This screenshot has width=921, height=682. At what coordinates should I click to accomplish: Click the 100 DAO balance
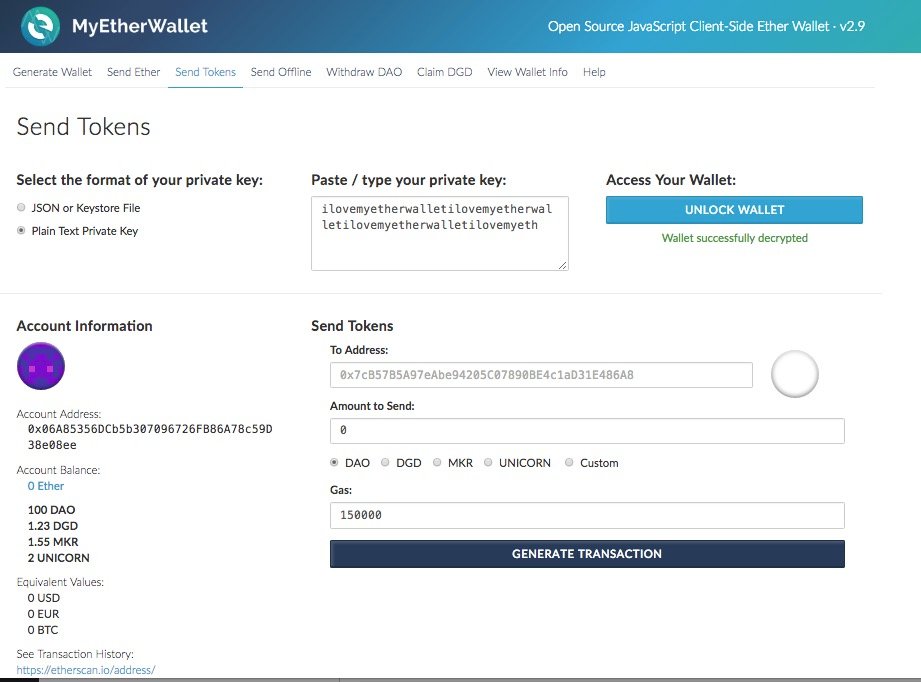[x=52, y=510]
